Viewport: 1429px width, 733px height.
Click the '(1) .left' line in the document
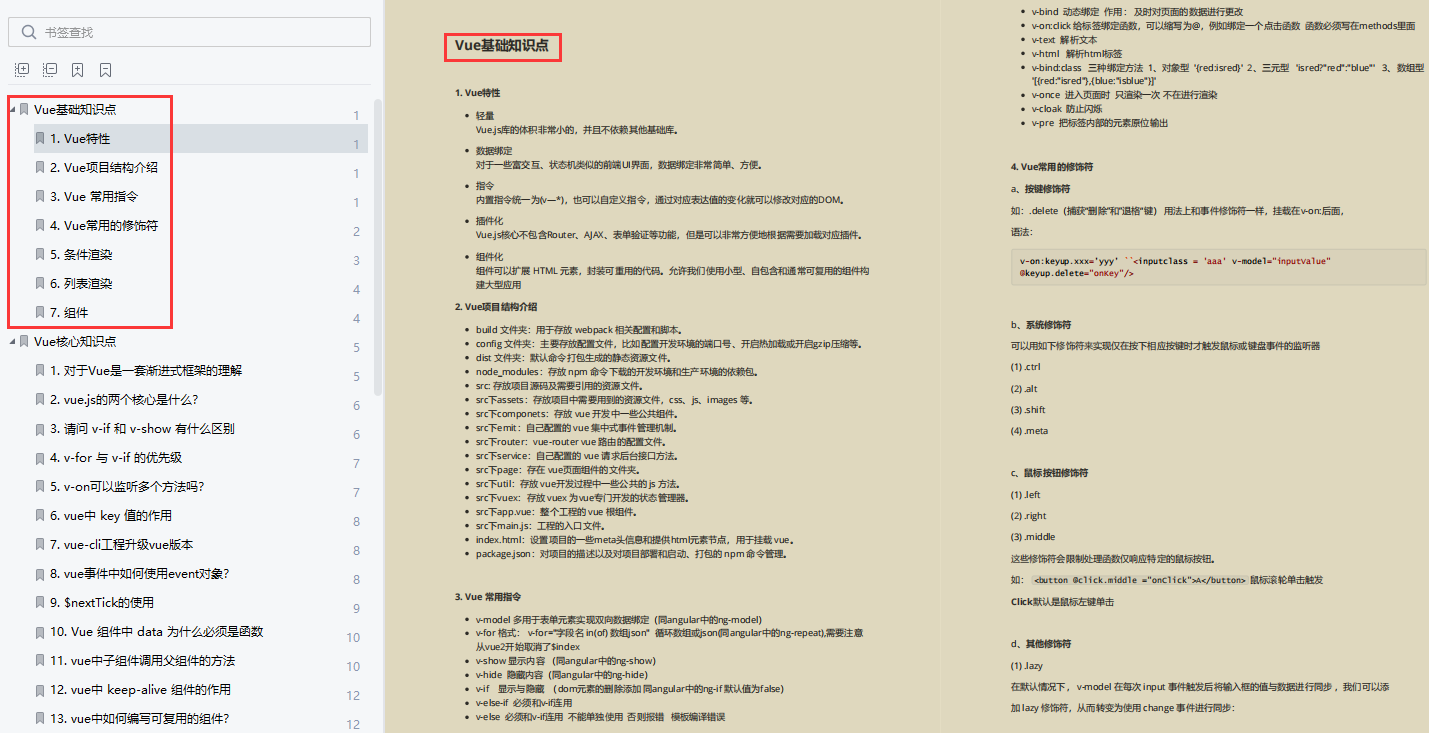coord(1025,494)
